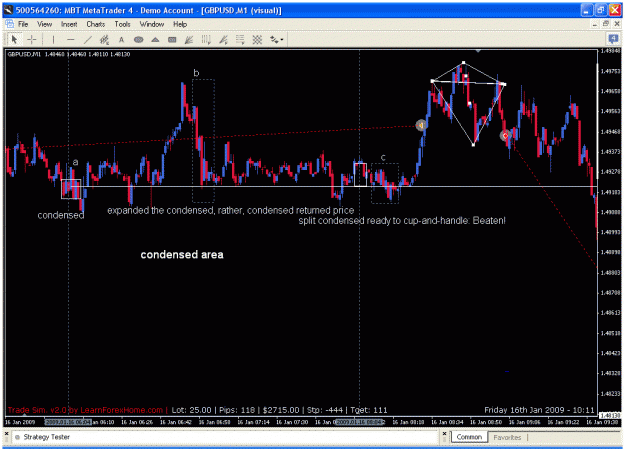This screenshot has width=625, height=449.
Task: Select the Equidistant Channel tool
Action: point(104,39)
